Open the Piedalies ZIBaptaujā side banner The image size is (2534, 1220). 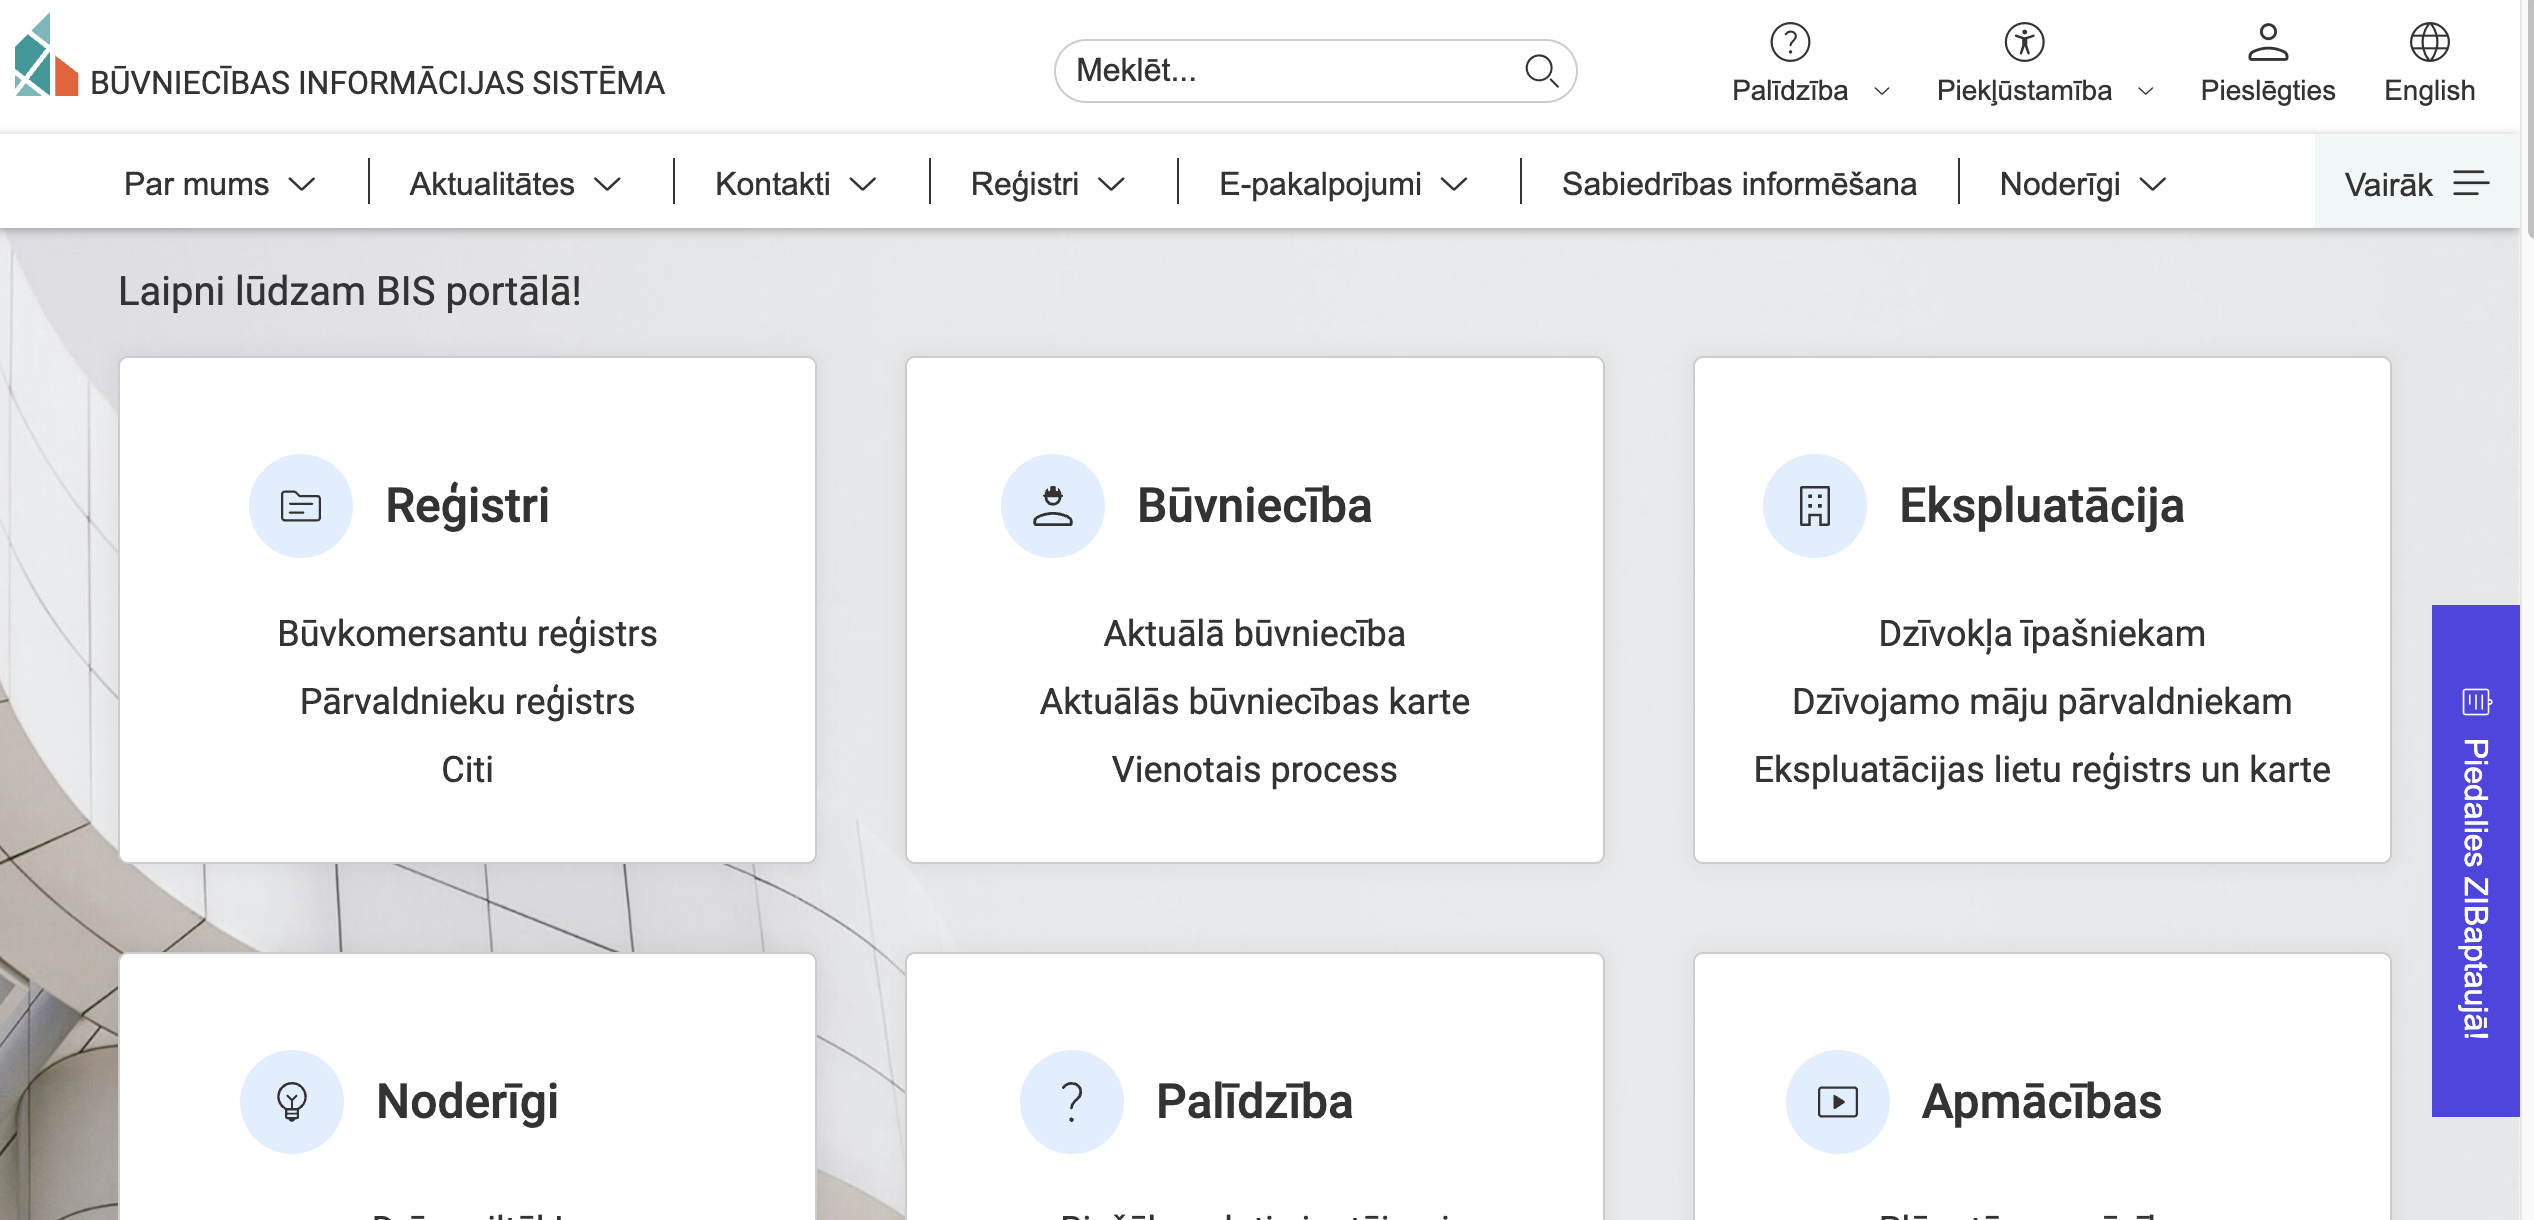click(x=2476, y=861)
